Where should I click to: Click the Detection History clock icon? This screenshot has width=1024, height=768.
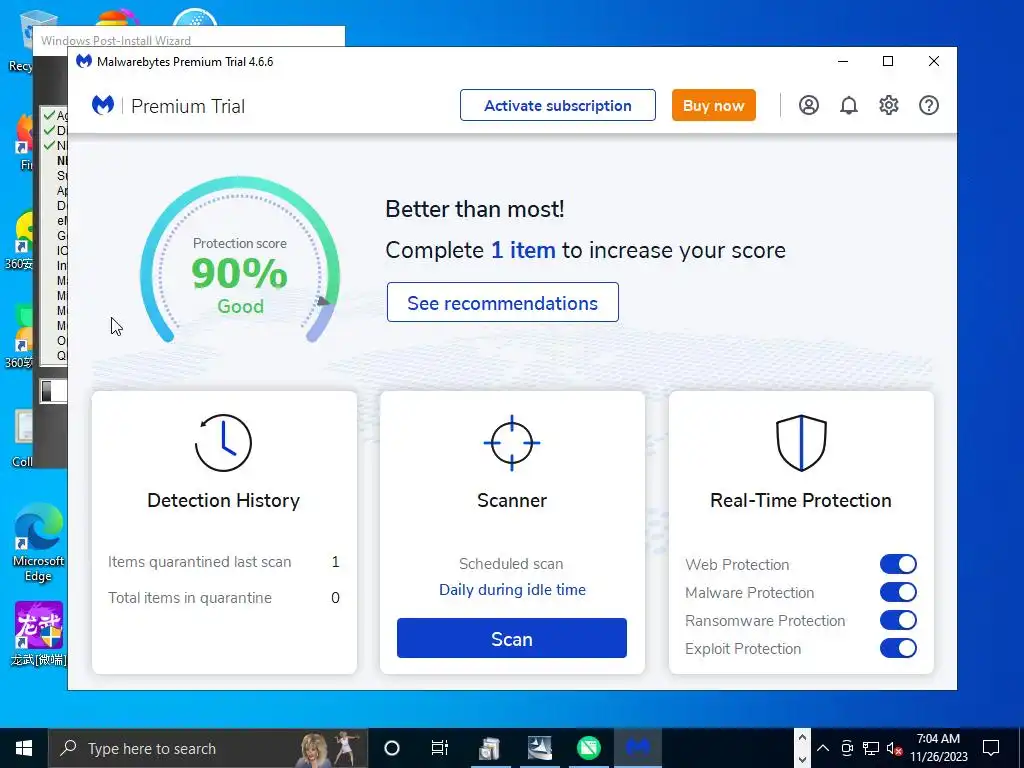pyautogui.click(x=223, y=443)
